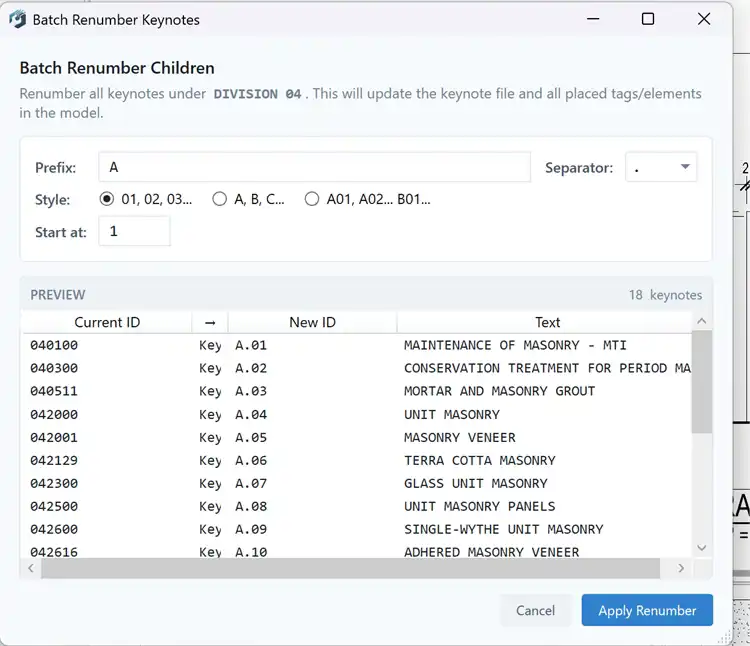Screen dimensions: 750x646
Task: Click the Cancel button
Action: [535, 610]
